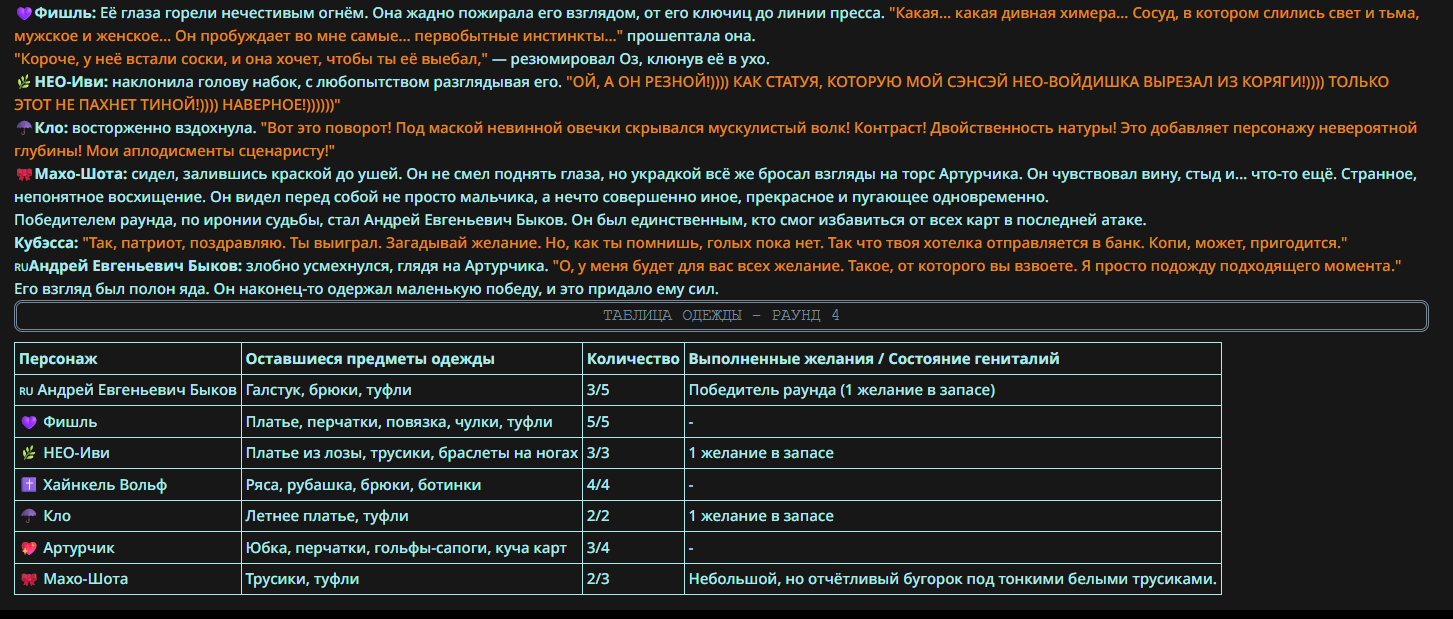
Task: Click the 'Ряса, рубашка, брюки, ботинки' cell
Action: [412, 485]
